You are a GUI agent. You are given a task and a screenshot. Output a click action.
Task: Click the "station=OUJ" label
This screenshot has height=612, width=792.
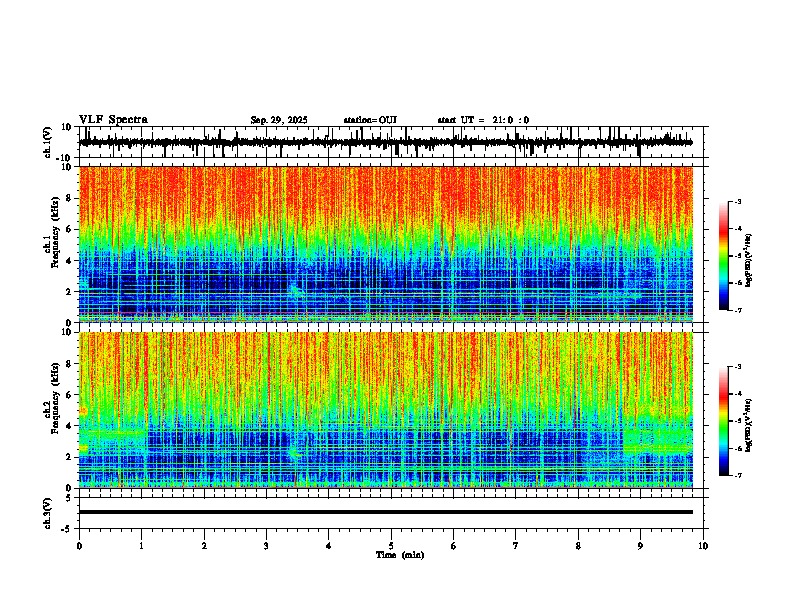click(370, 120)
